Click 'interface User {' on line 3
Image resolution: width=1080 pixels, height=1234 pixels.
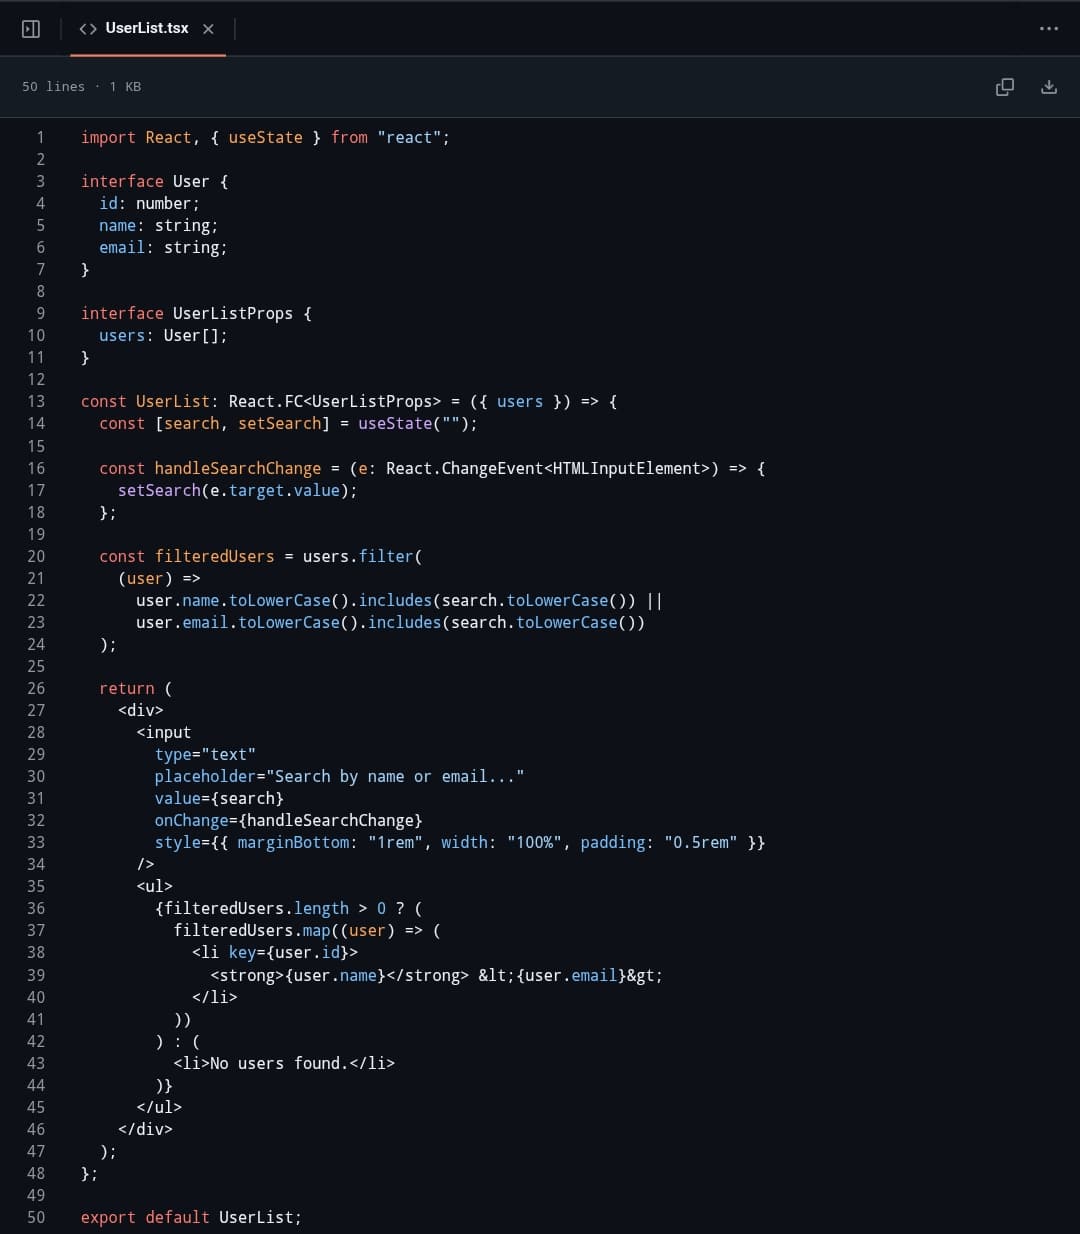coord(155,181)
